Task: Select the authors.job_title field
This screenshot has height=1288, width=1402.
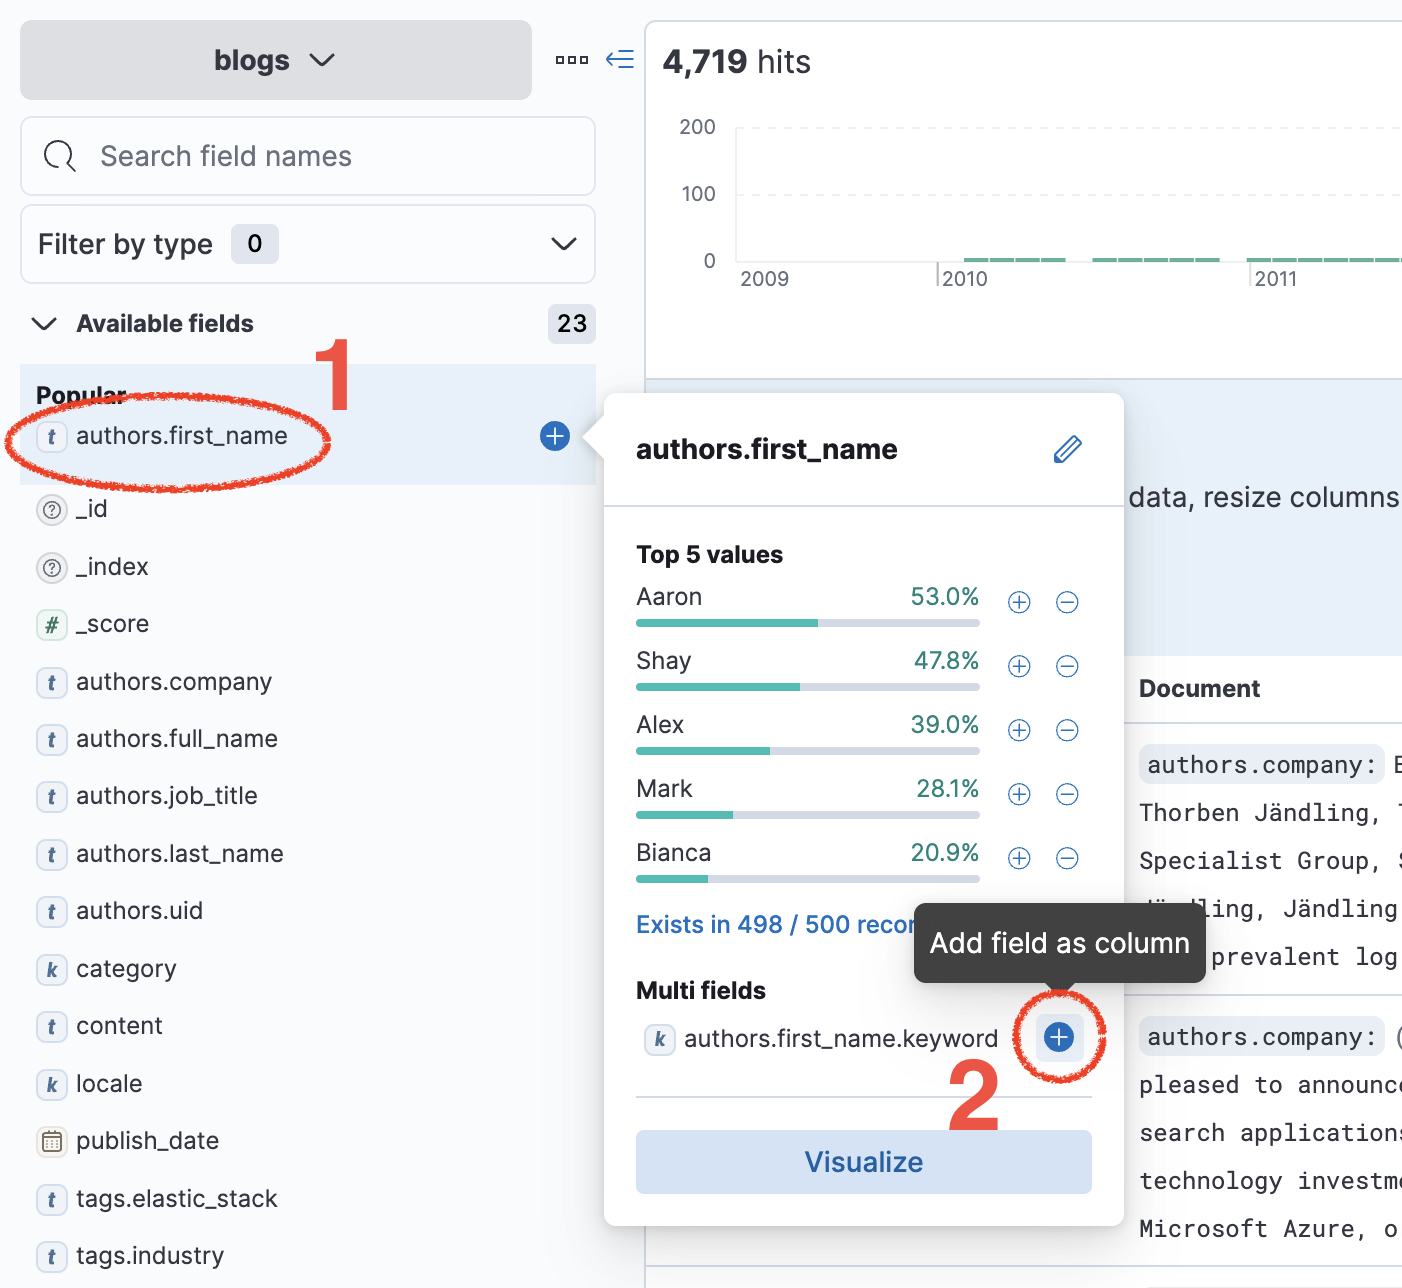Action: coord(167,796)
